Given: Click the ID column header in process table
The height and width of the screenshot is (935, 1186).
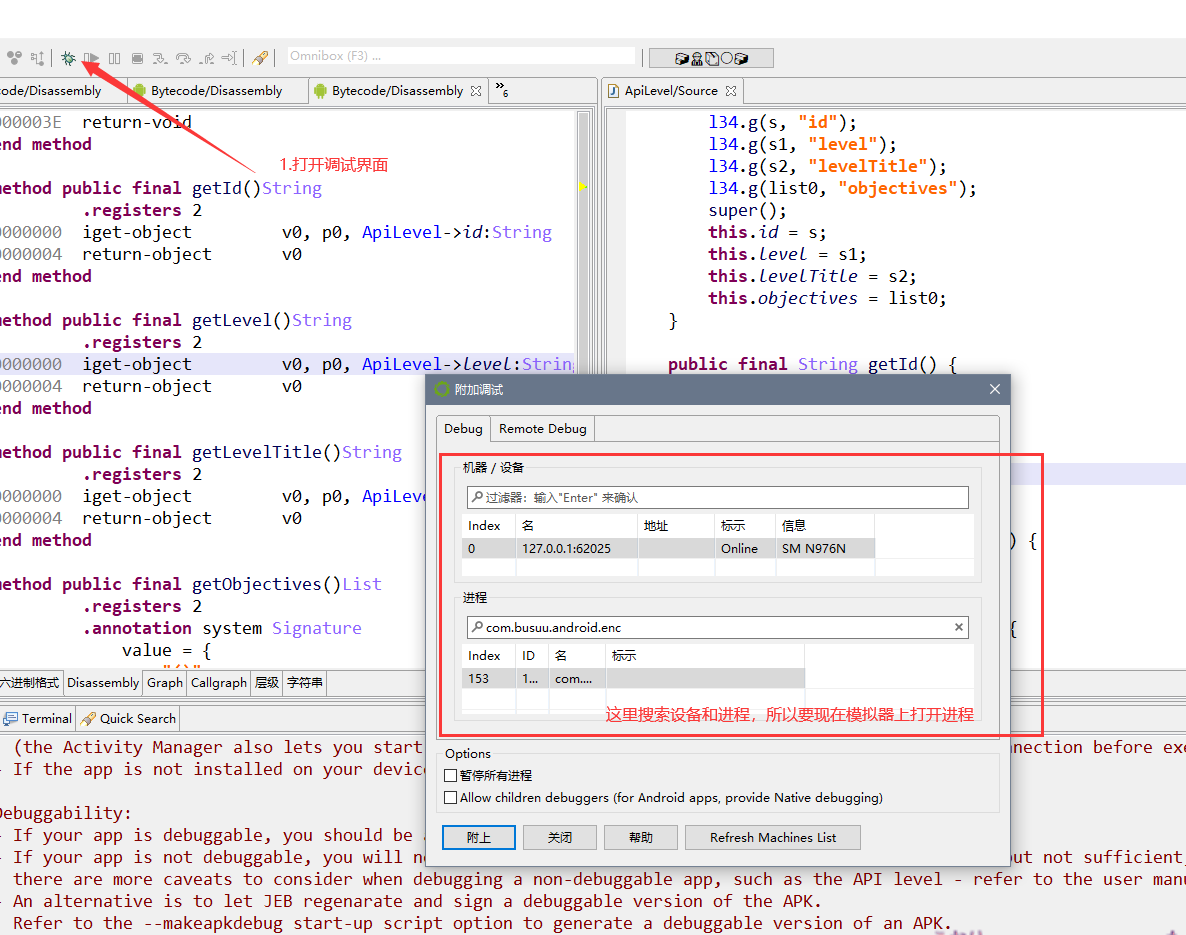Looking at the screenshot, I should coord(532,656).
